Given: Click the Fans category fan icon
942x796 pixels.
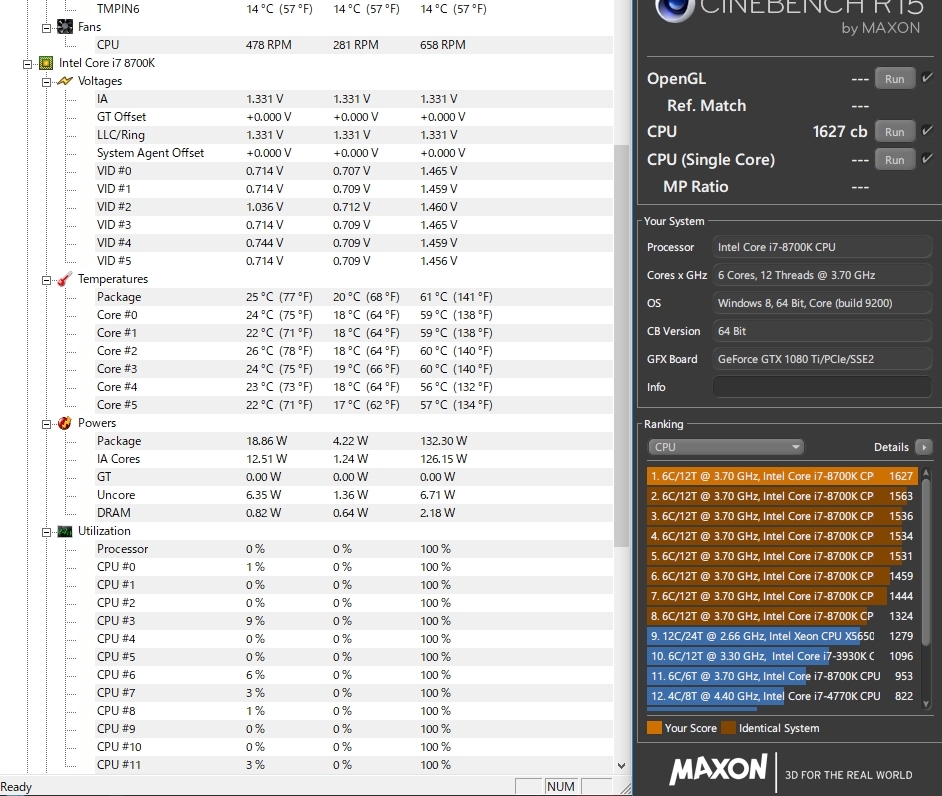Looking at the screenshot, I should pos(64,27).
